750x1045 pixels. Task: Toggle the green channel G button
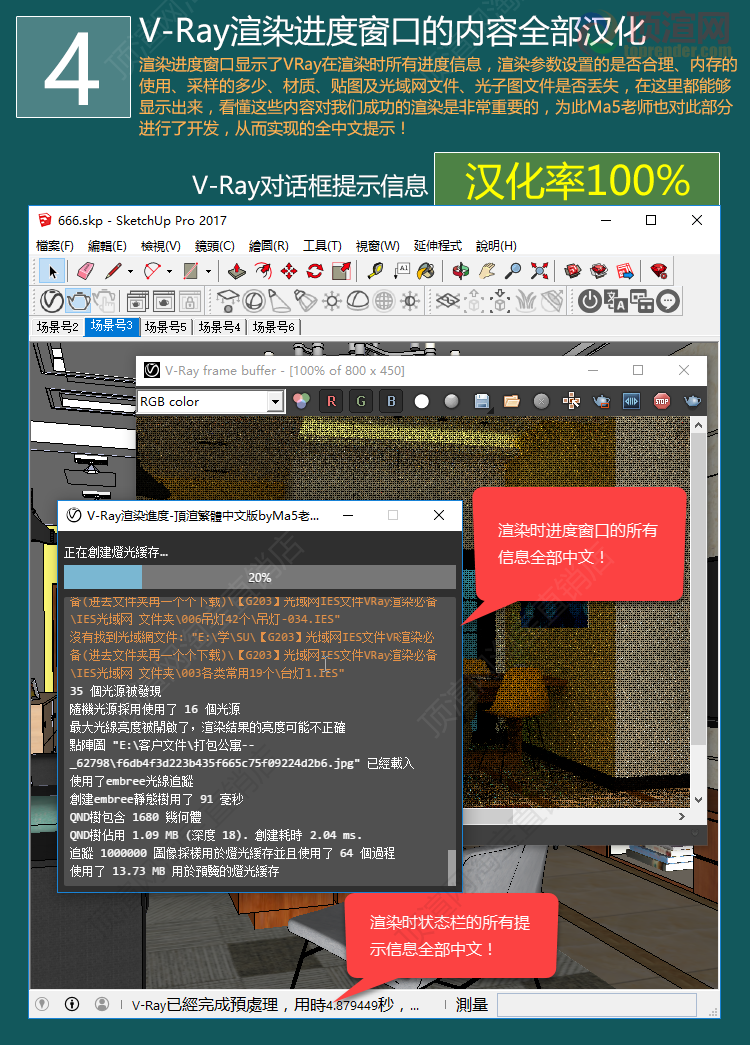coord(361,401)
